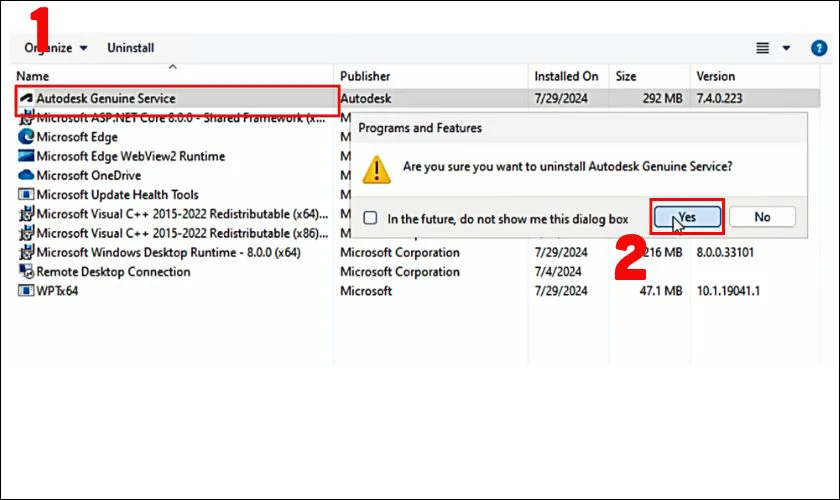The width and height of the screenshot is (840, 500).
Task: Sort by the Publisher column header
Action: [x=365, y=76]
